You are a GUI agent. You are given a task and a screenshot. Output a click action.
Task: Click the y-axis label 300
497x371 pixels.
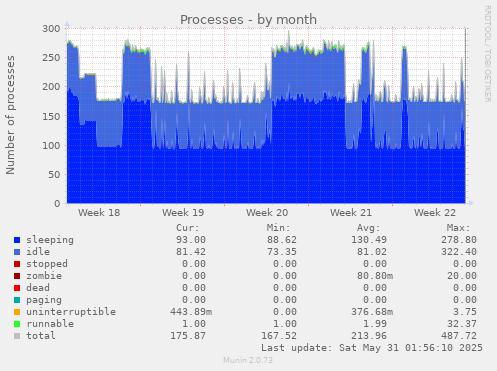pyautogui.click(x=51, y=29)
